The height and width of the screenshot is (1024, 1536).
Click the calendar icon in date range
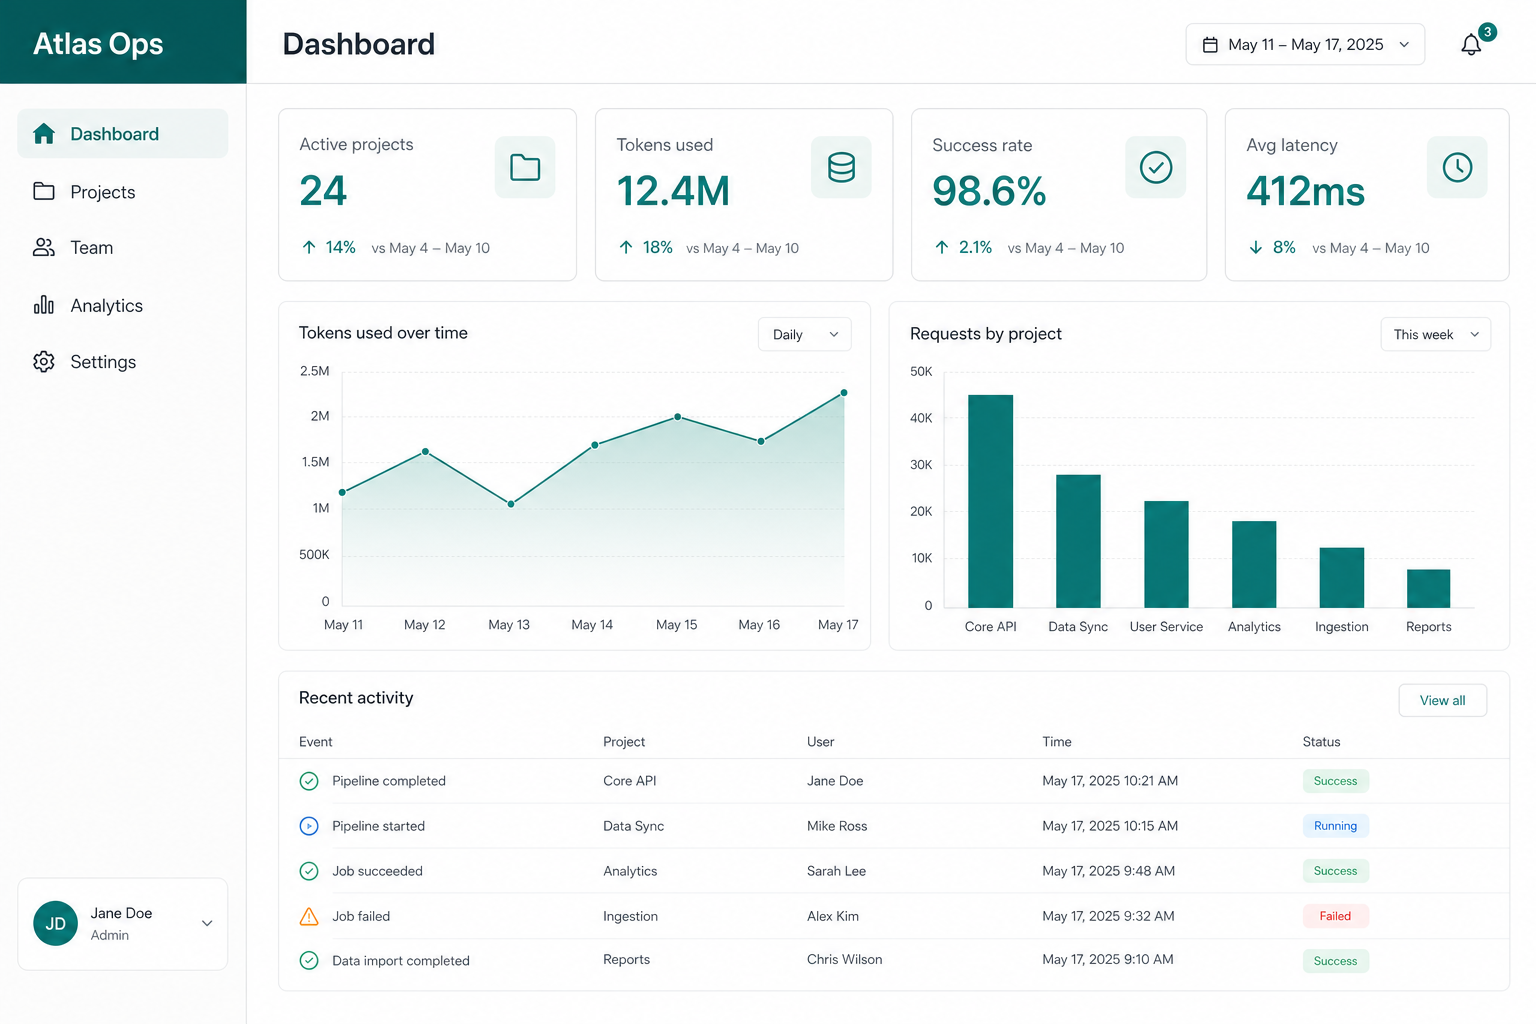(x=1210, y=45)
